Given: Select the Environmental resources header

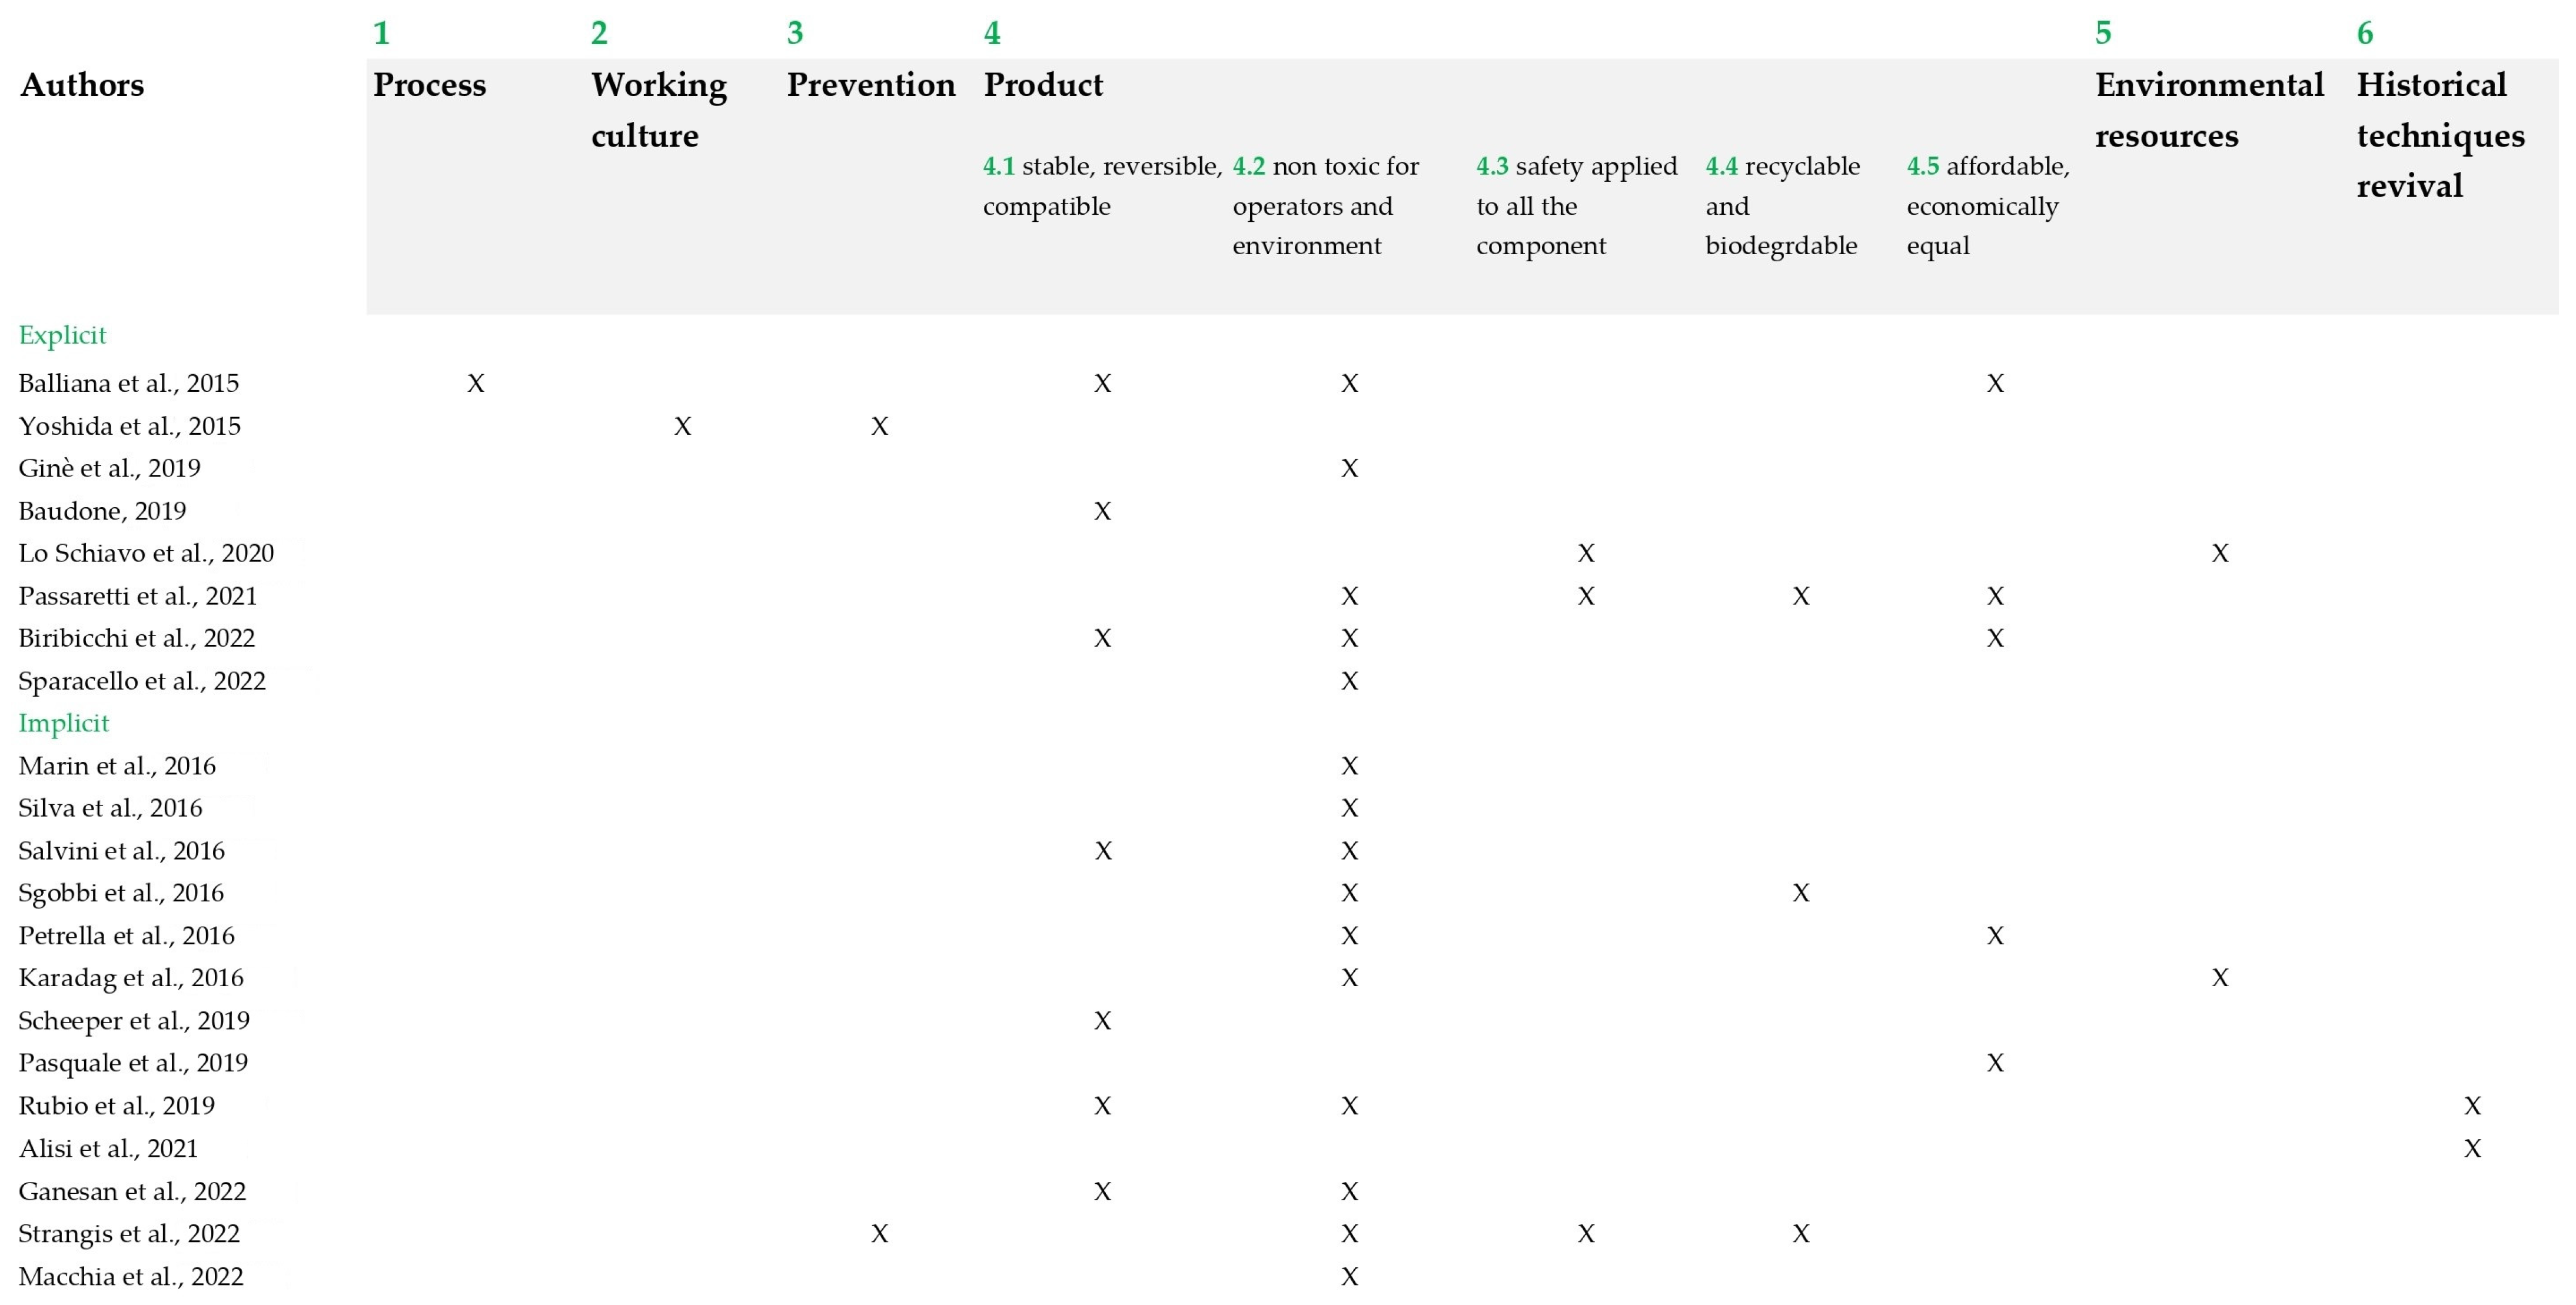Looking at the screenshot, I should pyautogui.click(x=2208, y=109).
